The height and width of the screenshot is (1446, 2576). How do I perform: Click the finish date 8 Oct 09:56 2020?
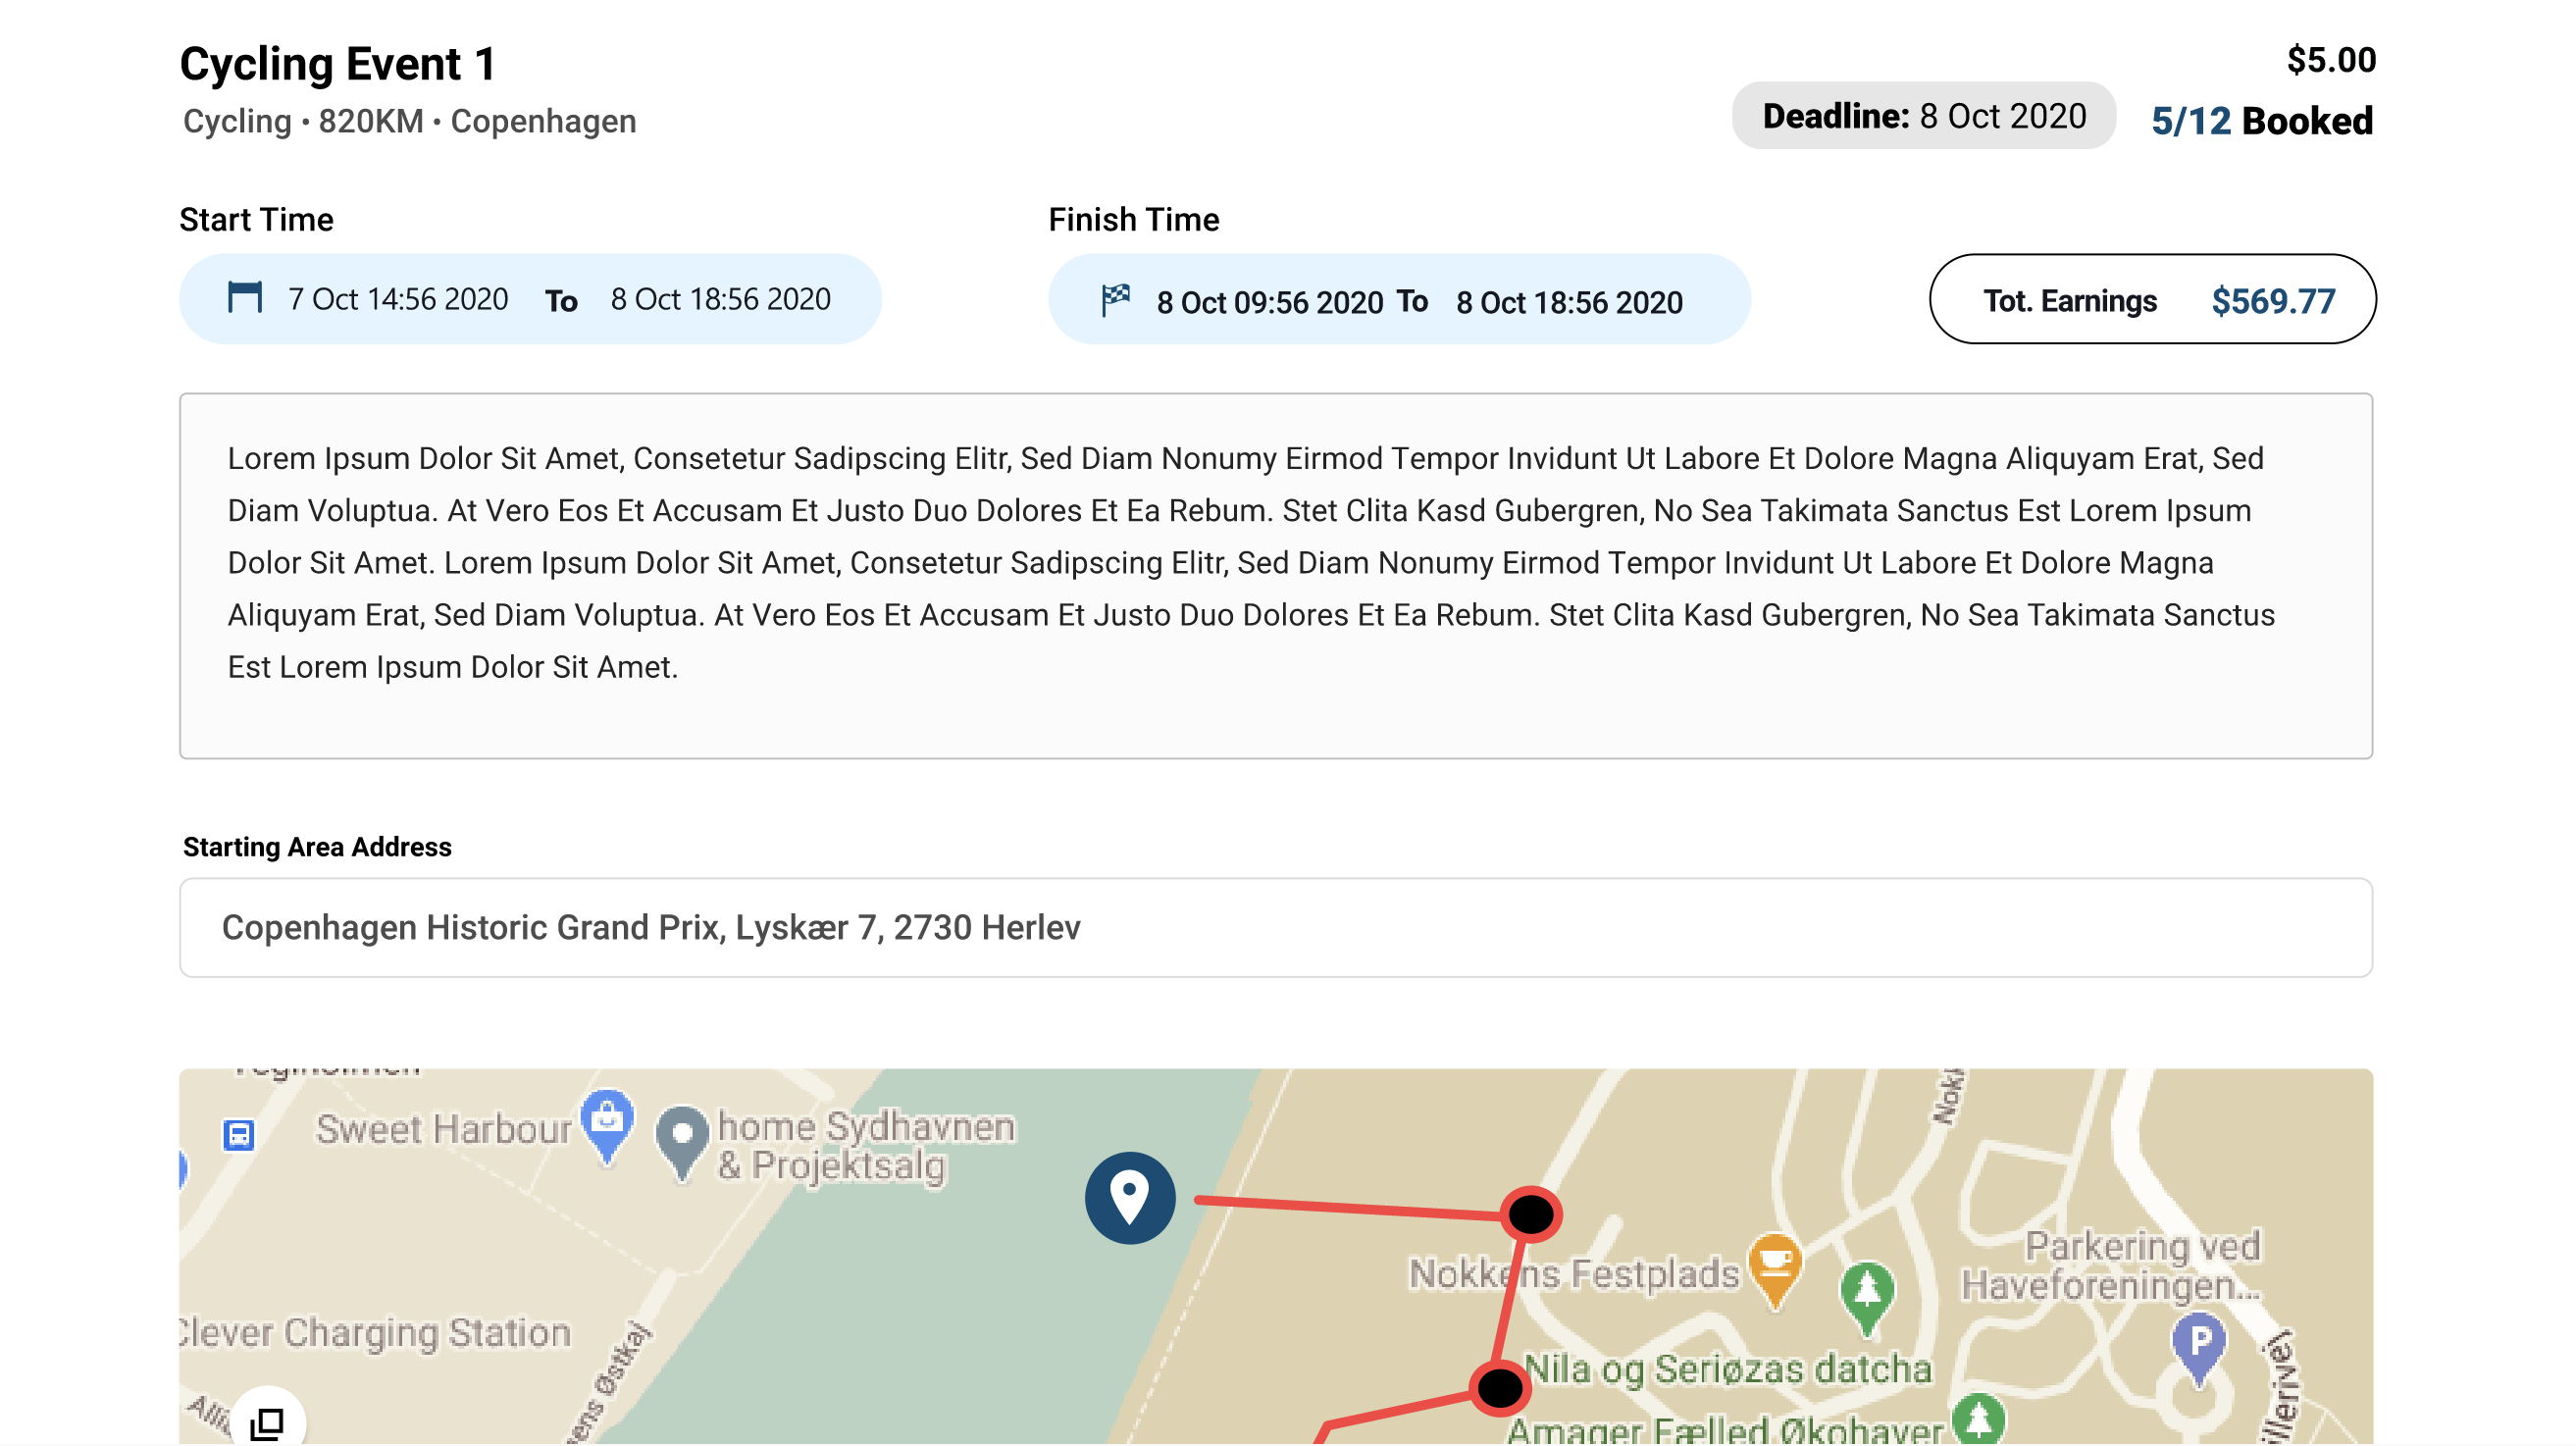pos(1270,302)
